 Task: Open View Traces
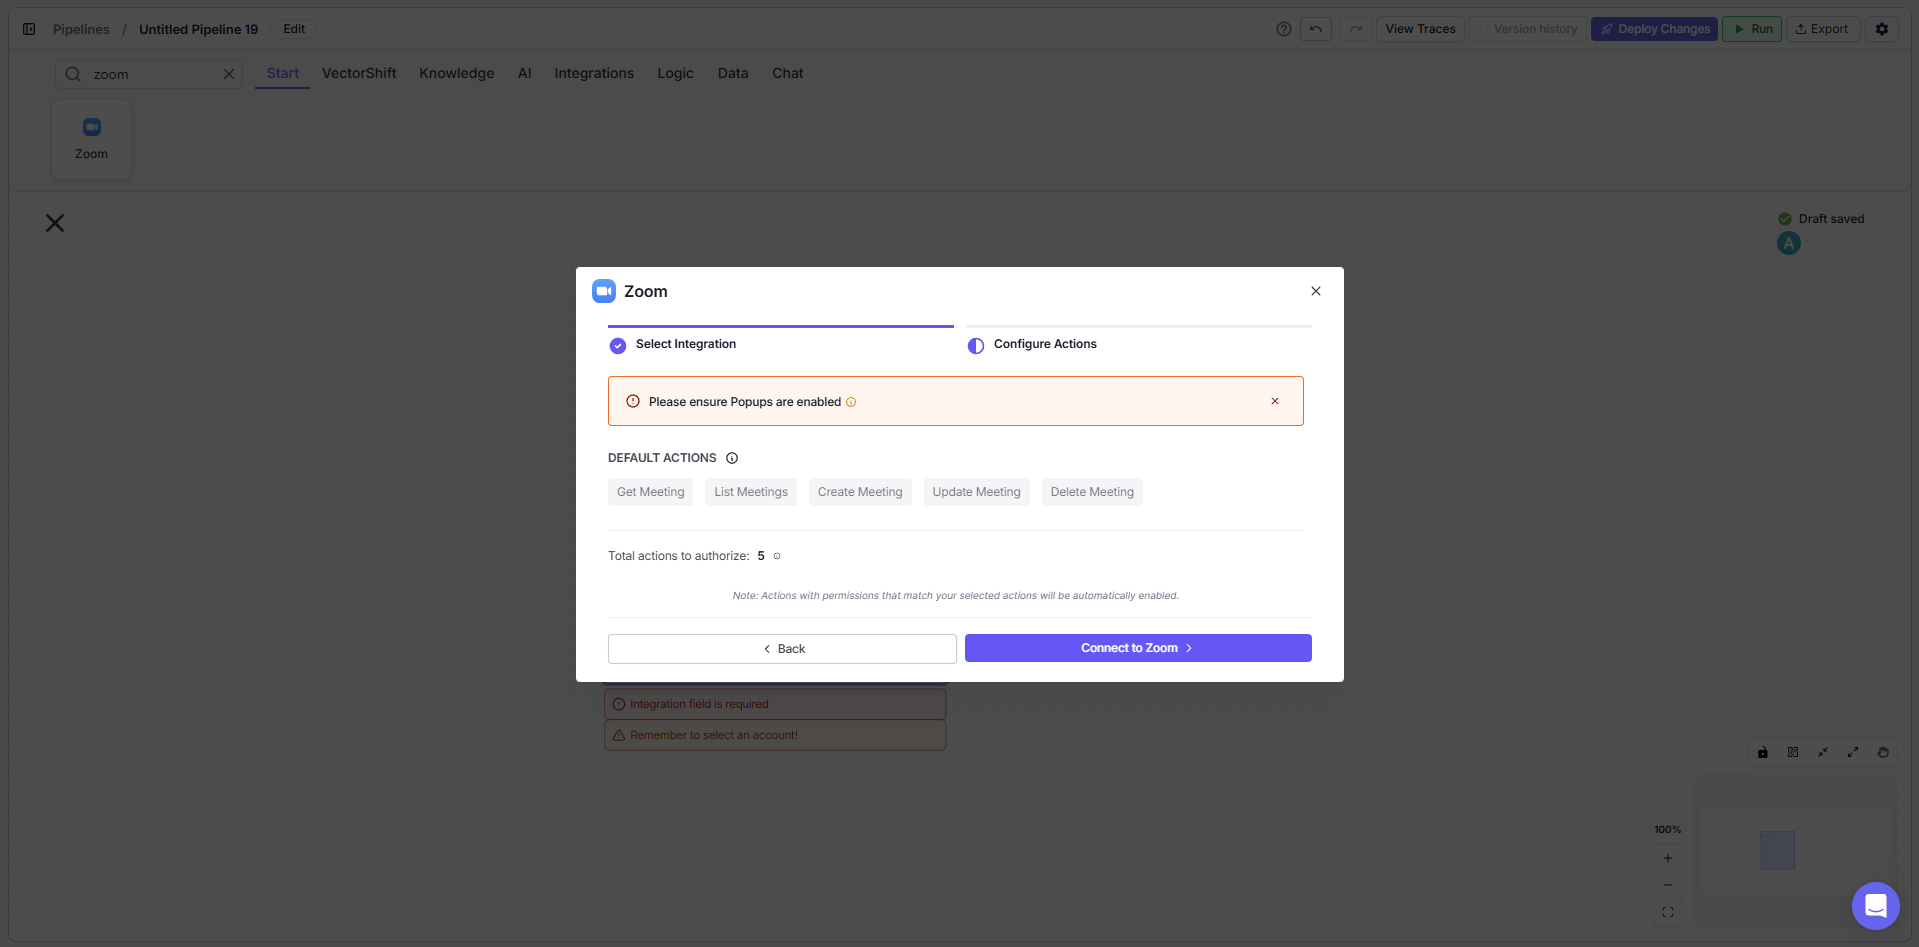pyautogui.click(x=1420, y=29)
